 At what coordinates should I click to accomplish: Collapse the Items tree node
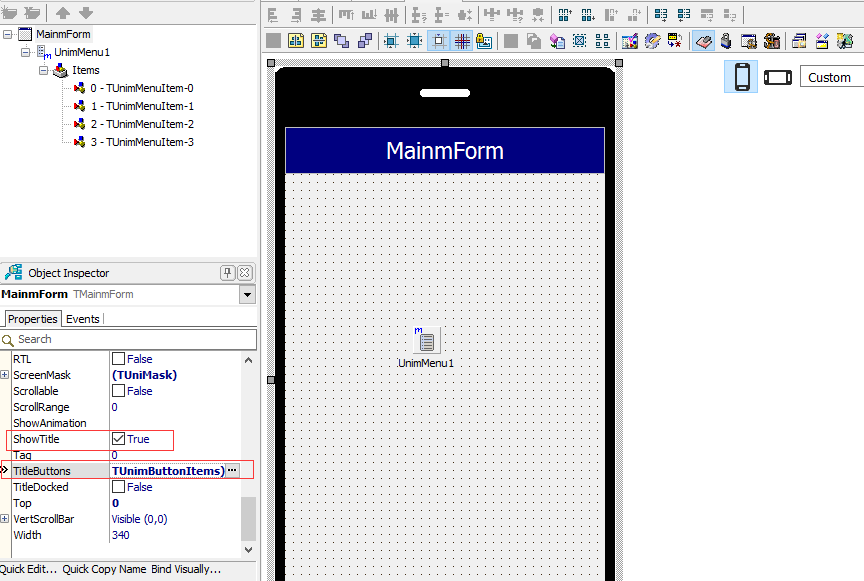coord(44,71)
